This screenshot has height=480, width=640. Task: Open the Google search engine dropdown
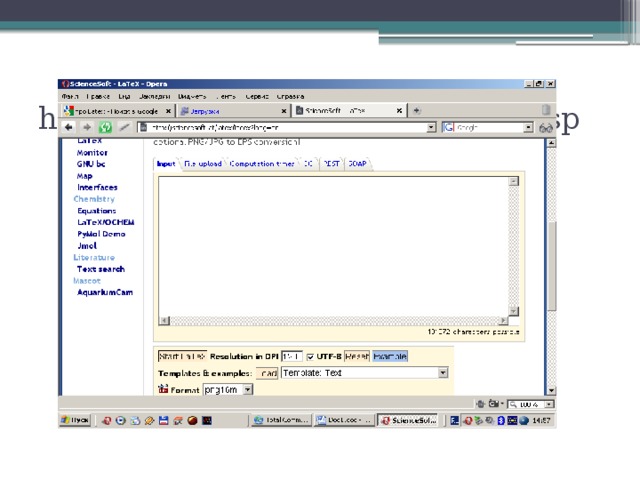[528, 127]
